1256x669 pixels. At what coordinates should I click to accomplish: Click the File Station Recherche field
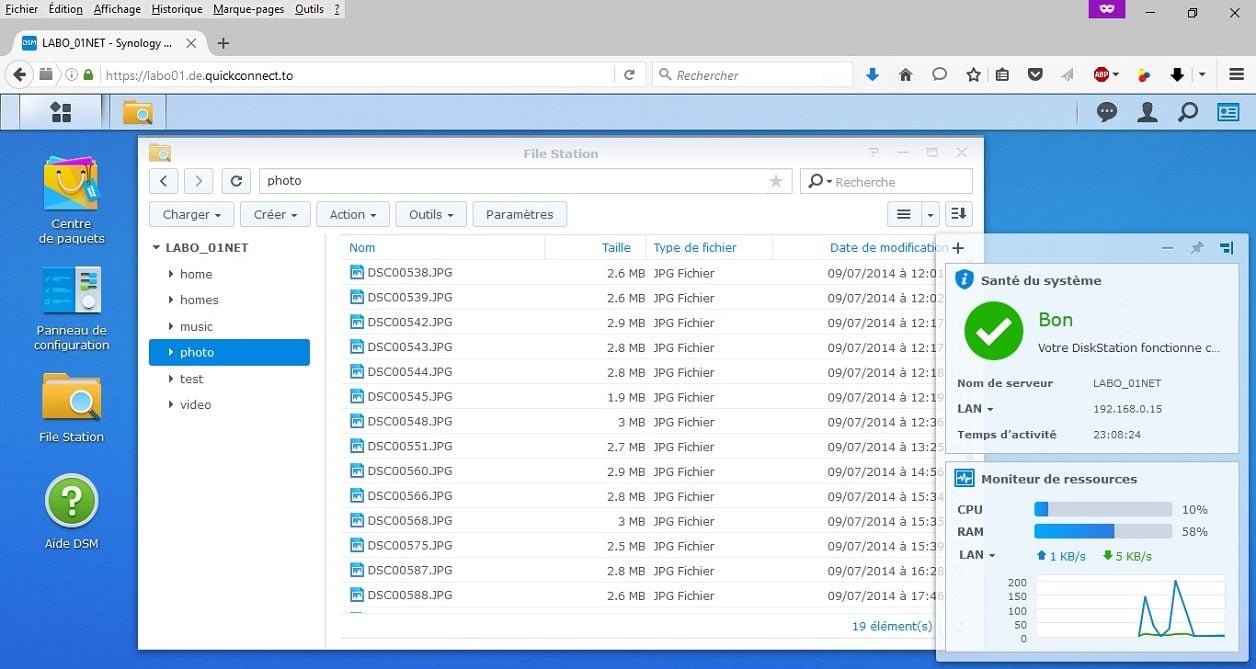886,181
